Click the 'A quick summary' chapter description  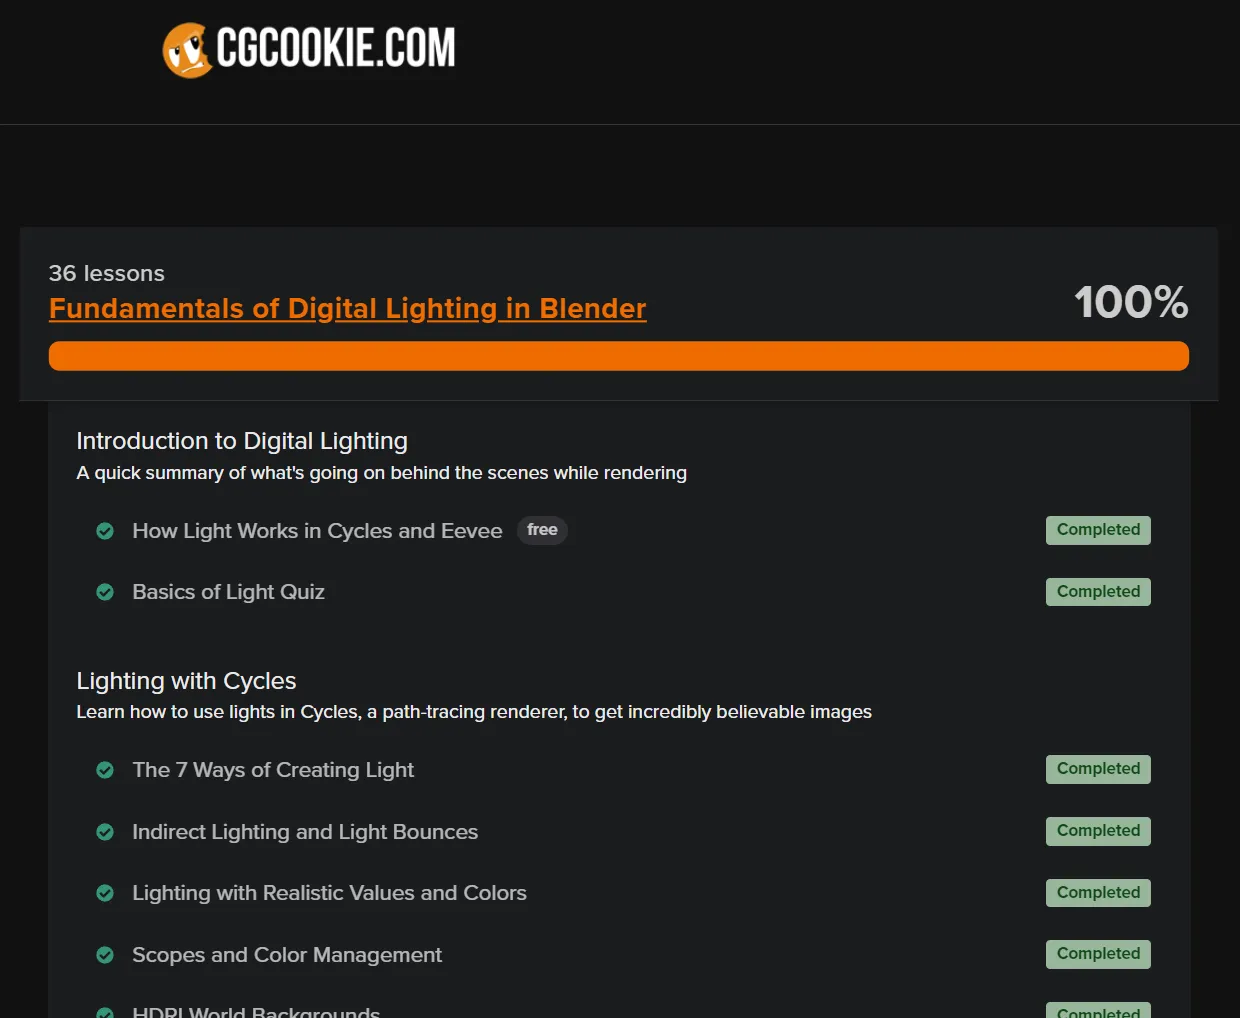382,473
